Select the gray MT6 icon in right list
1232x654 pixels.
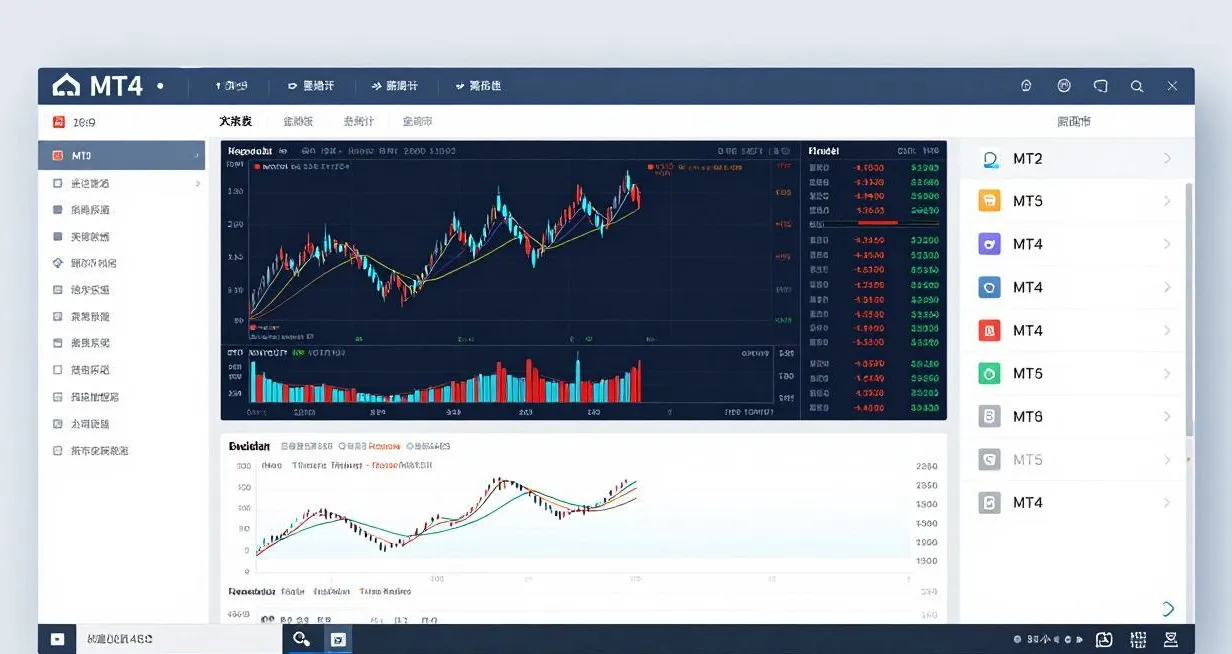(x=989, y=416)
